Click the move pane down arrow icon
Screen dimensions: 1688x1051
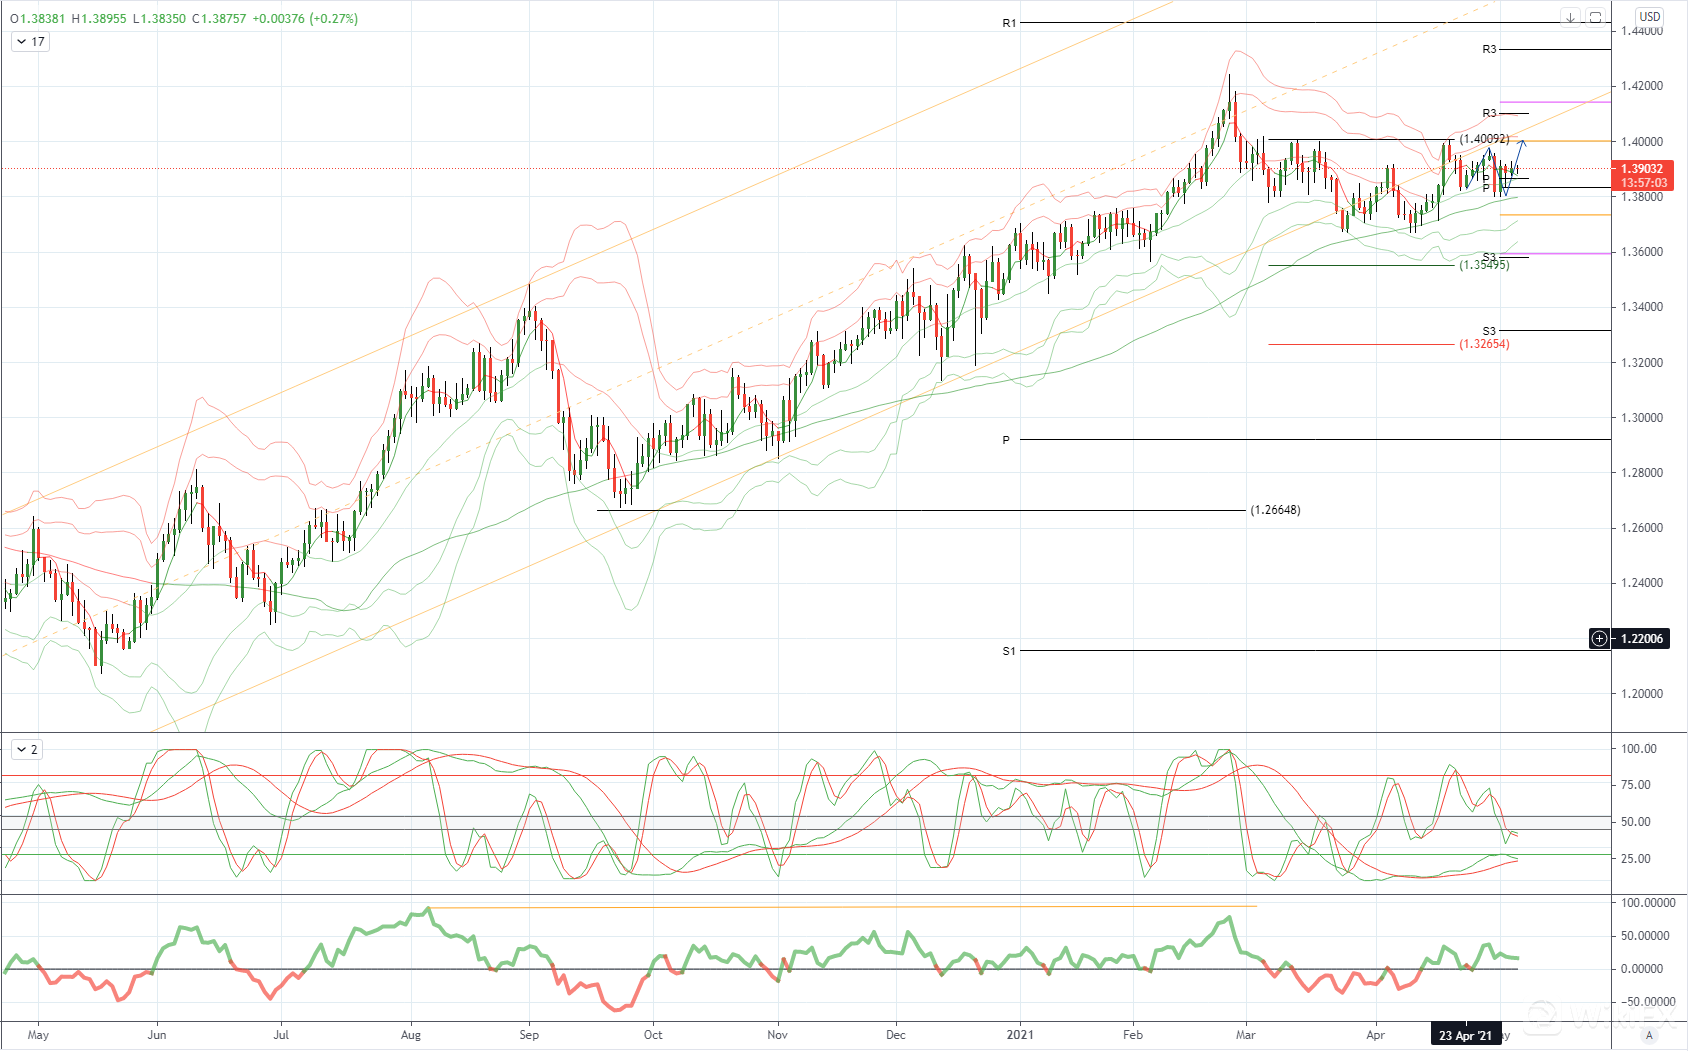(1571, 17)
